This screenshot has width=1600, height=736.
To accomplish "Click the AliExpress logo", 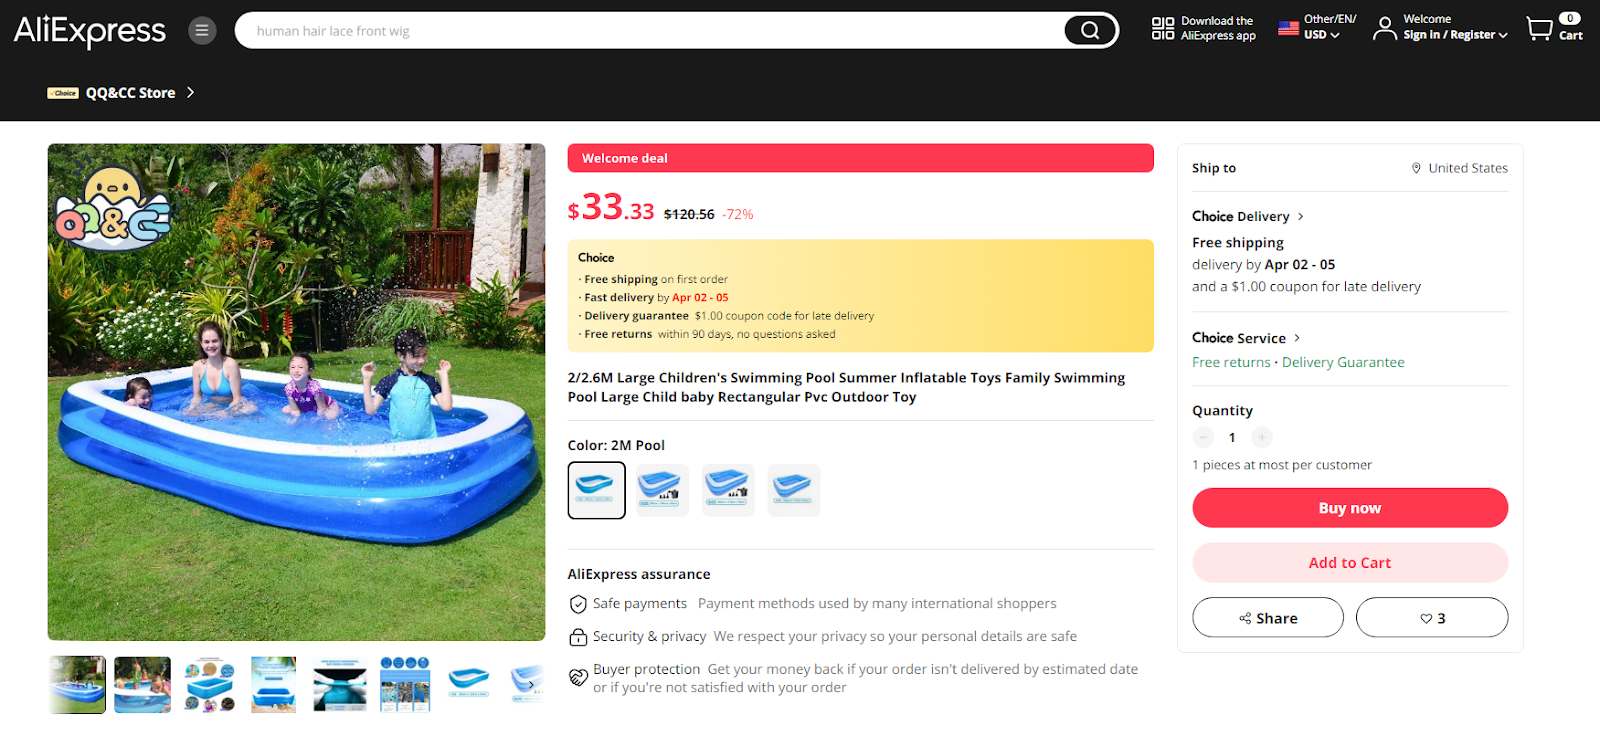I will [90, 31].
